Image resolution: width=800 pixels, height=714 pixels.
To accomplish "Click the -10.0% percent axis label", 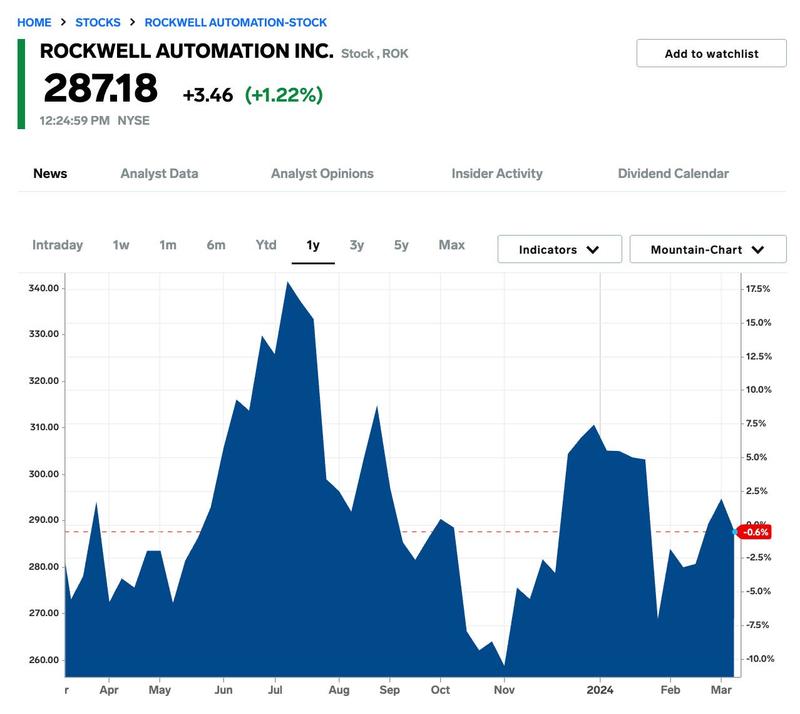I will click(760, 659).
